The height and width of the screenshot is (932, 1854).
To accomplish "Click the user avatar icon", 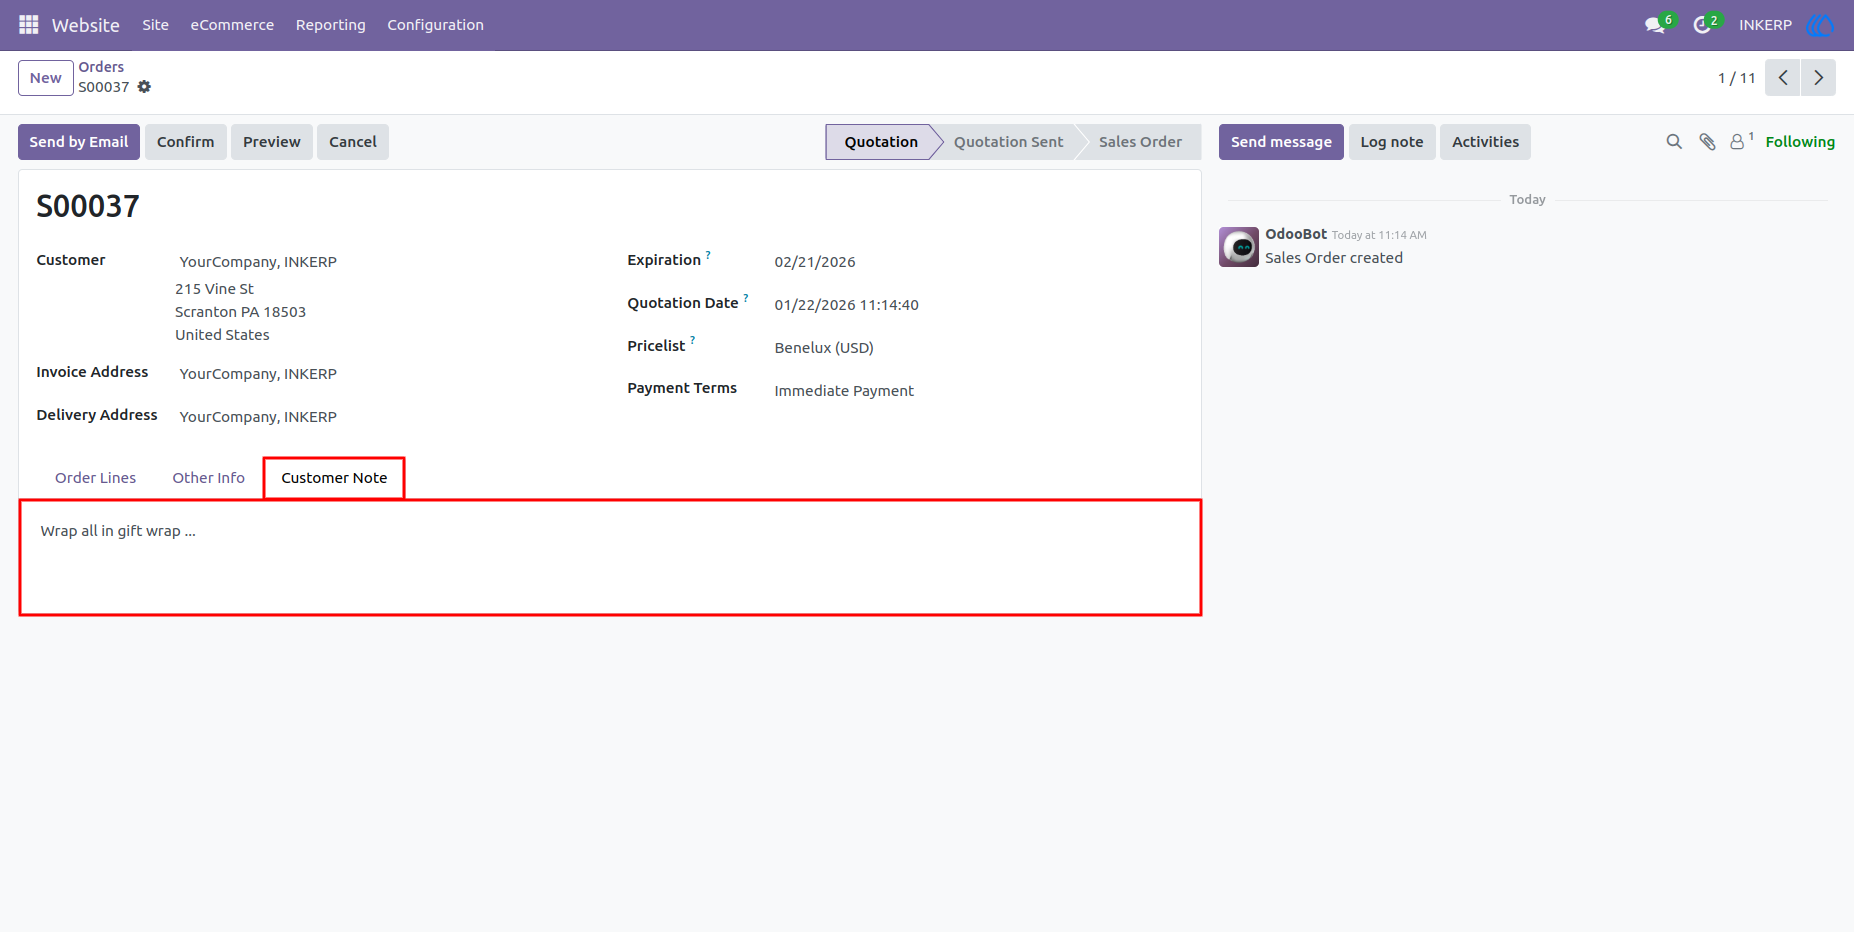I will 1820,25.
